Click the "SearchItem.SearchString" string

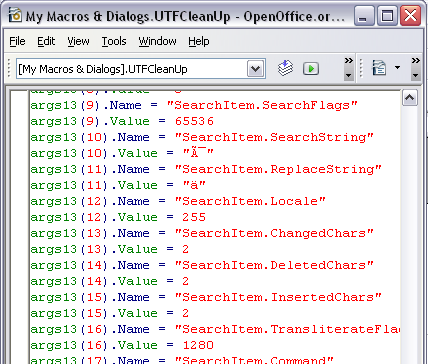(274, 137)
